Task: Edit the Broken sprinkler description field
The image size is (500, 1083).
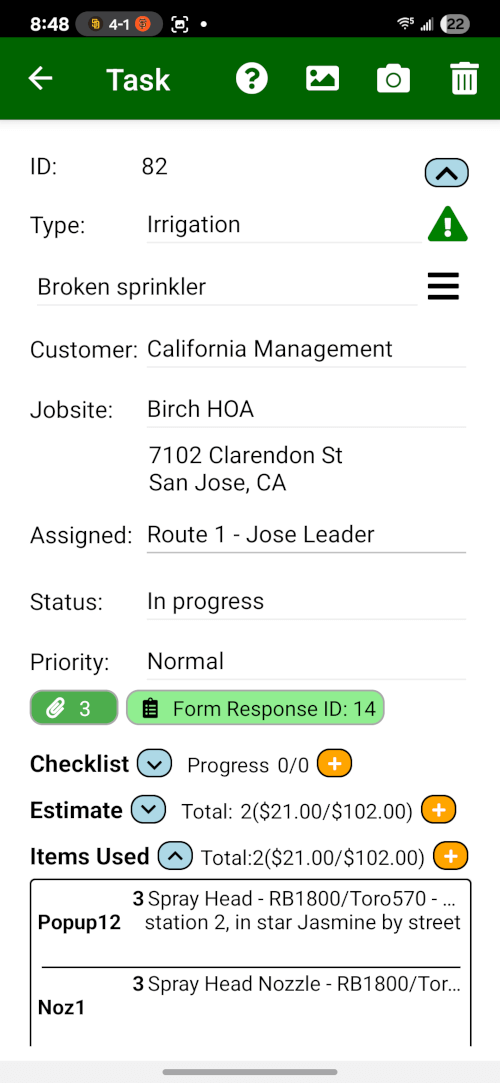Action: tap(227, 287)
